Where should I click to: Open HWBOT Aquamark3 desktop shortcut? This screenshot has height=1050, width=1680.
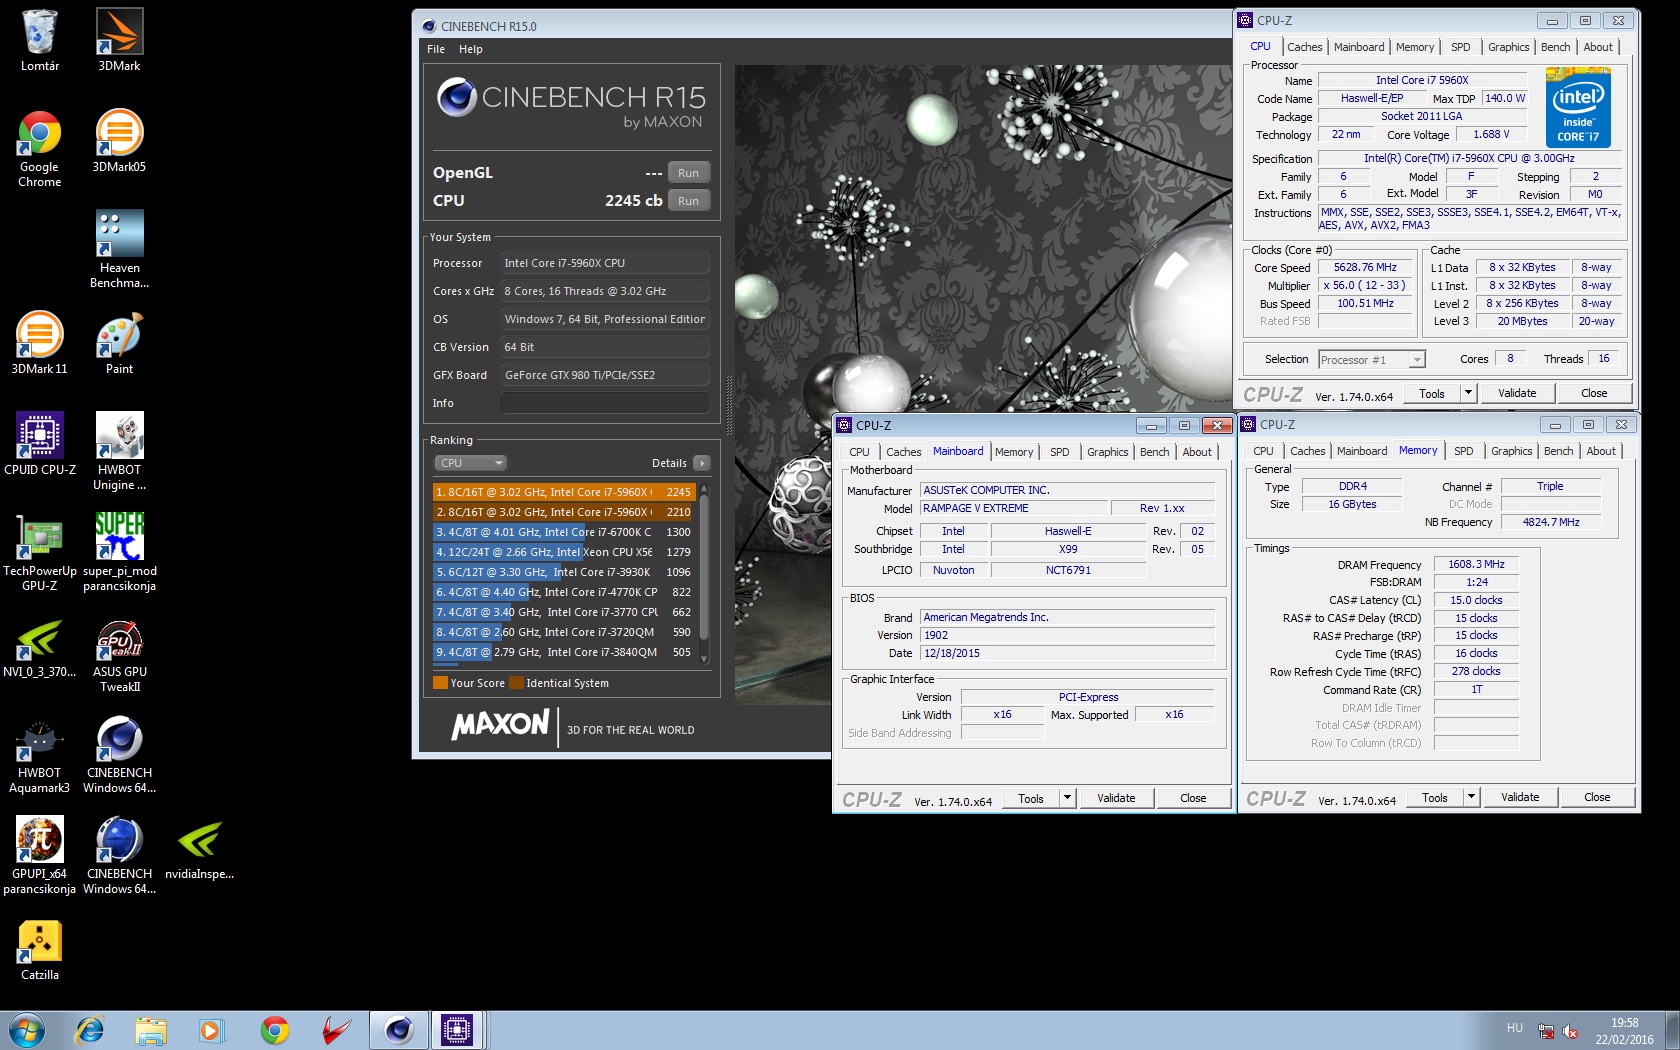tap(40, 754)
